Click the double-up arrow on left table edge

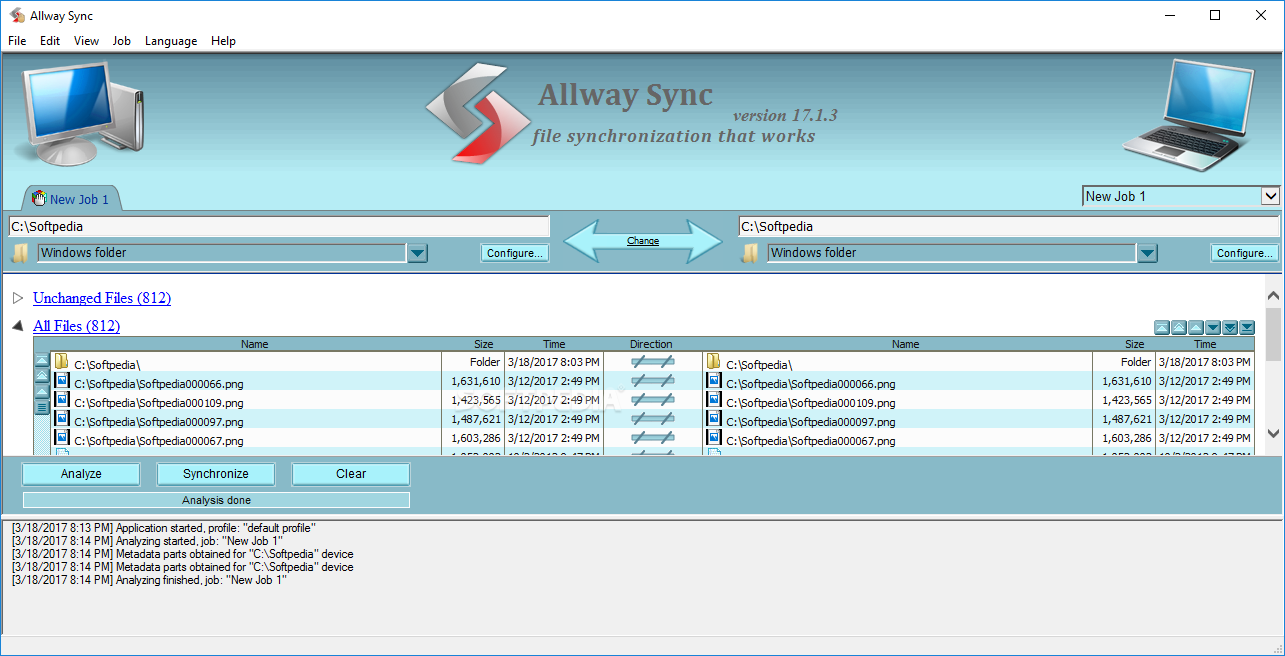point(42,376)
